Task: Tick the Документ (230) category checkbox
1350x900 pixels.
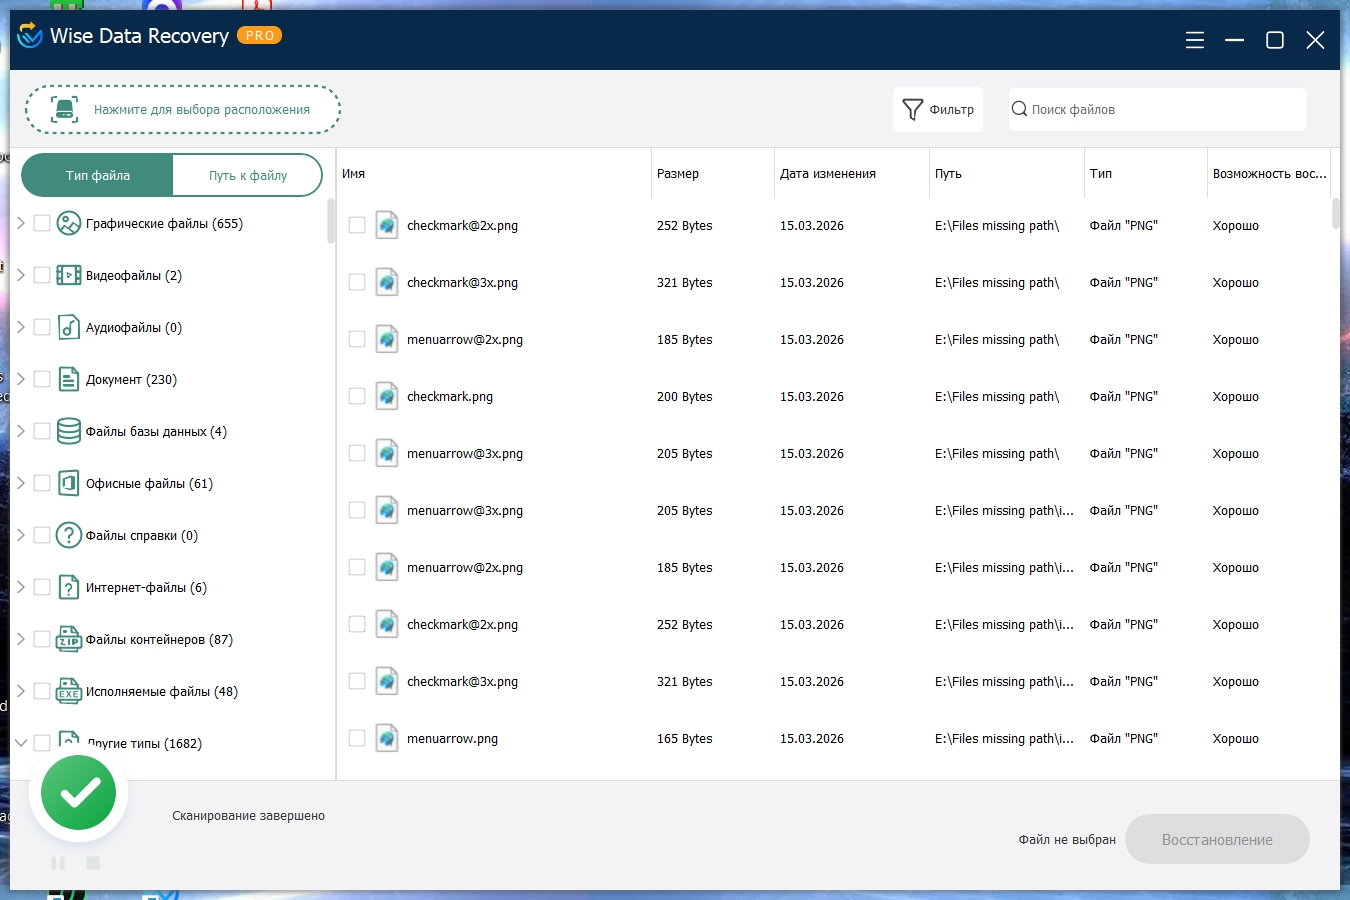Action: [x=42, y=380]
